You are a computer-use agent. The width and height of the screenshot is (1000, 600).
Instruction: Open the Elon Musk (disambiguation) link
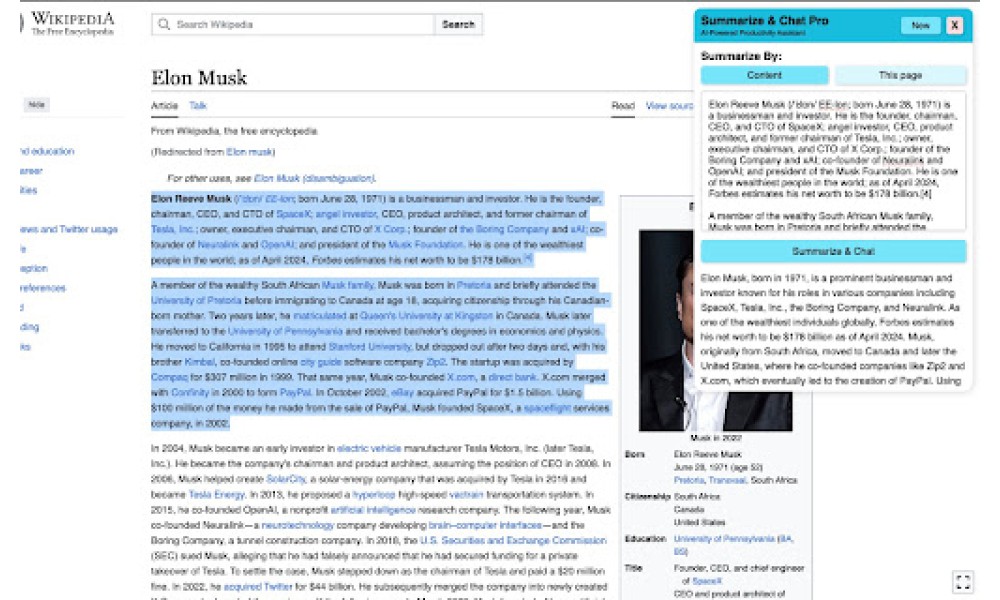[314, 179]
